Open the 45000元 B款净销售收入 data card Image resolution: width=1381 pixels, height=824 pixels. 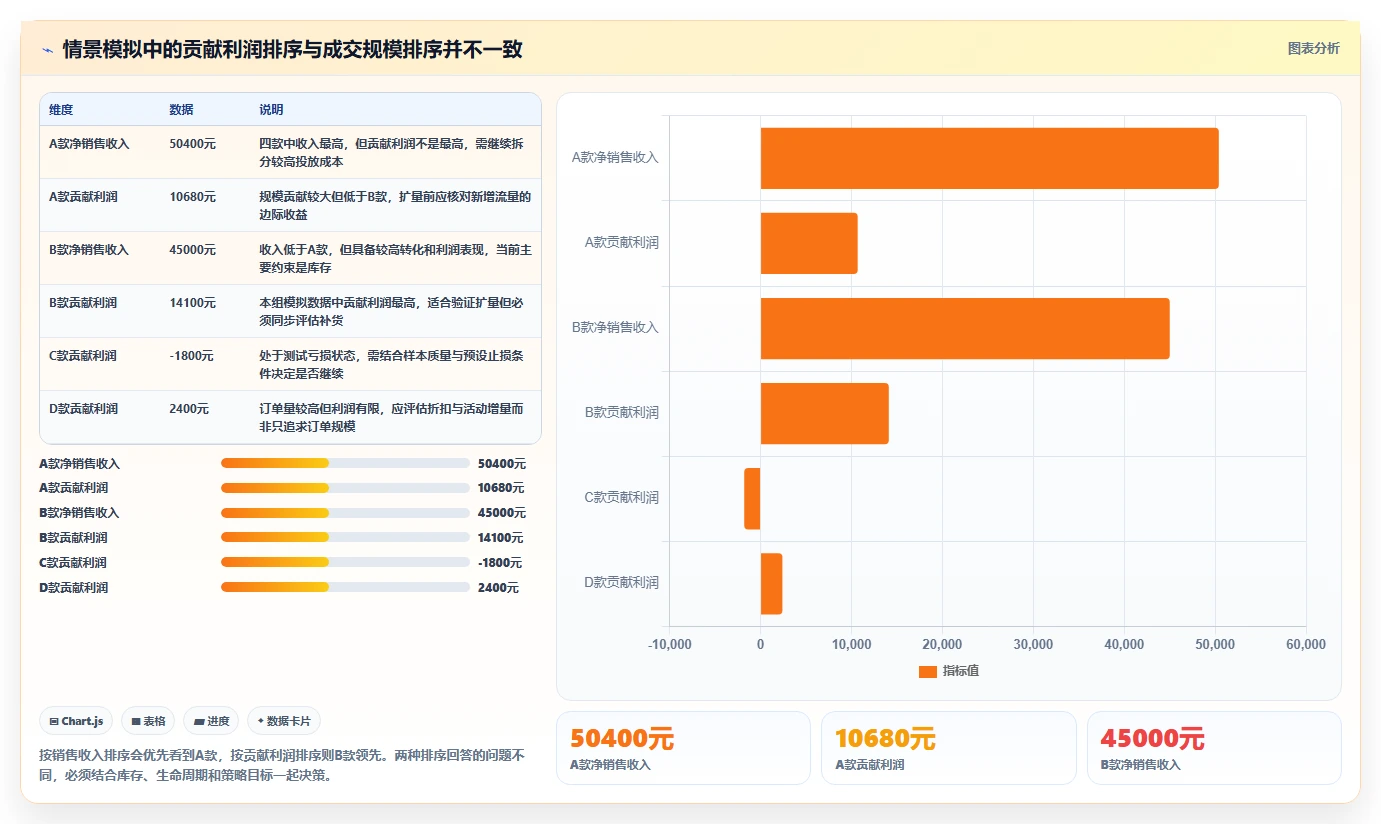point(1214,748)
